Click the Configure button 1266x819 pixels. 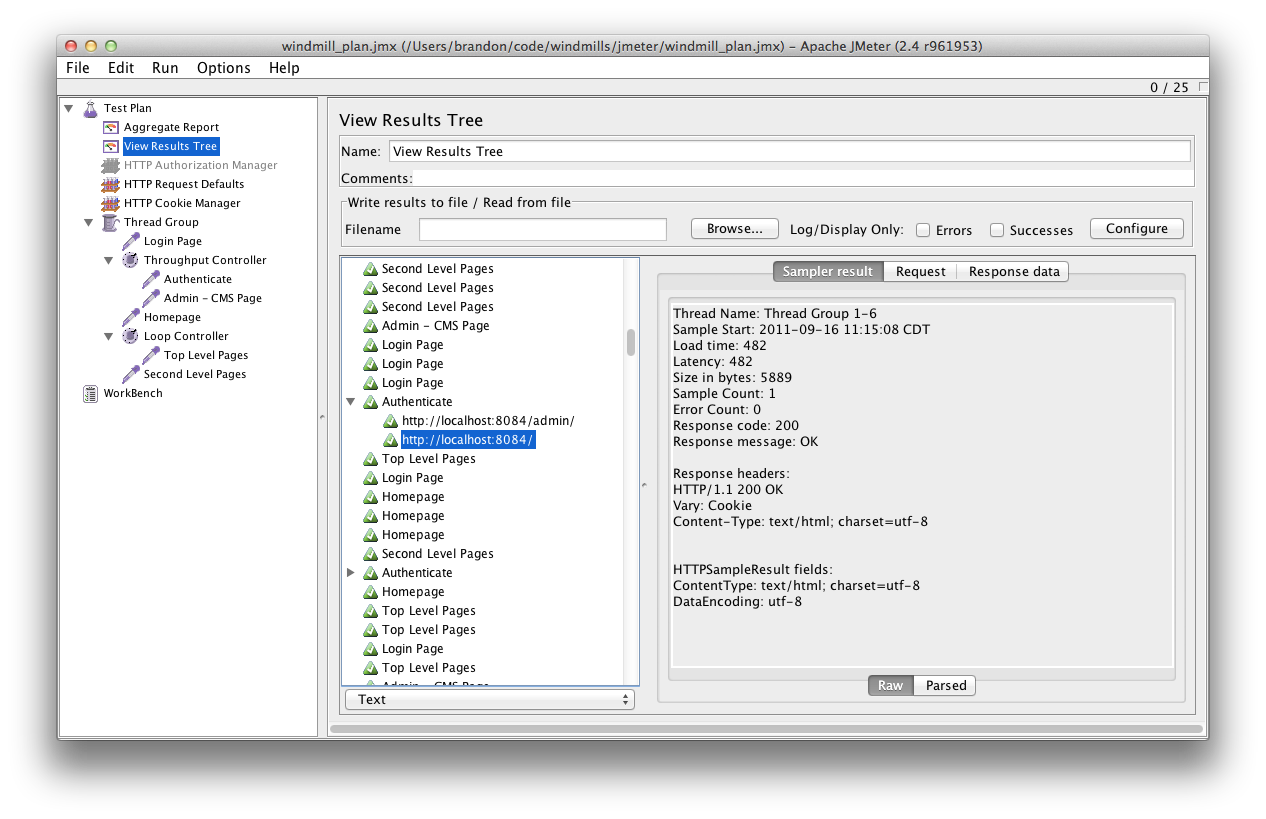click(x=1136, y=229)
